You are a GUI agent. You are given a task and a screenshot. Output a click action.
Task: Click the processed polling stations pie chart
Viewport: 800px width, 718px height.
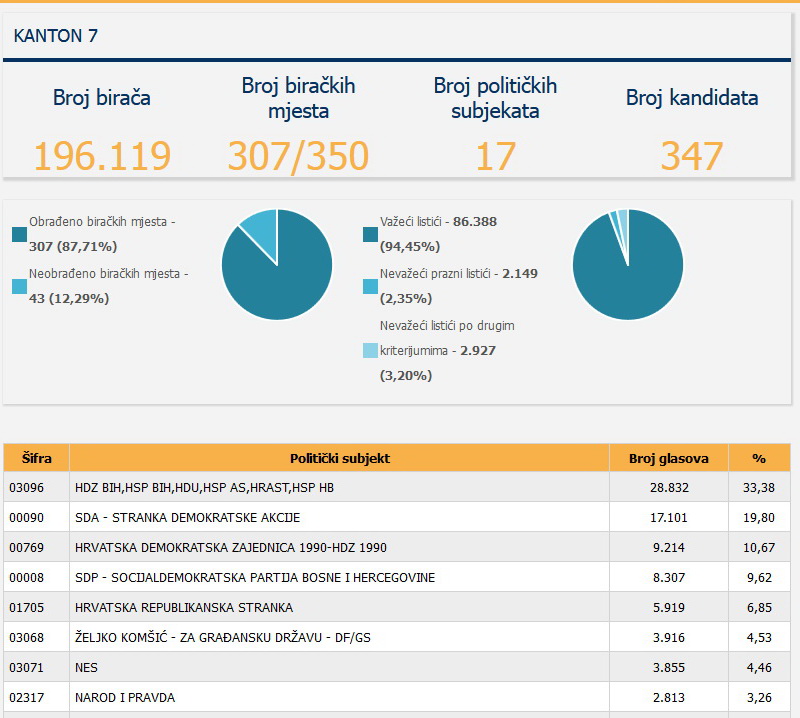(277, 265)
